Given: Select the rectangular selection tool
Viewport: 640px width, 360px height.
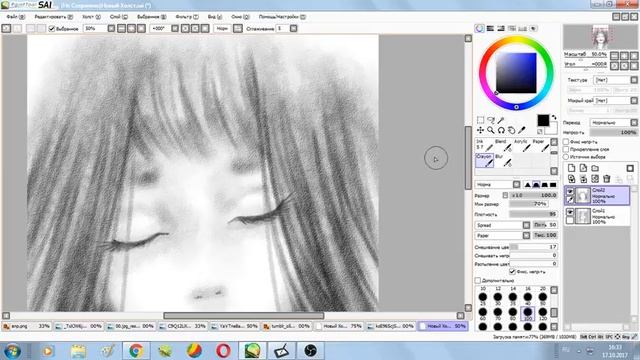Looking at the screenshot, I should tap(480, 120).
